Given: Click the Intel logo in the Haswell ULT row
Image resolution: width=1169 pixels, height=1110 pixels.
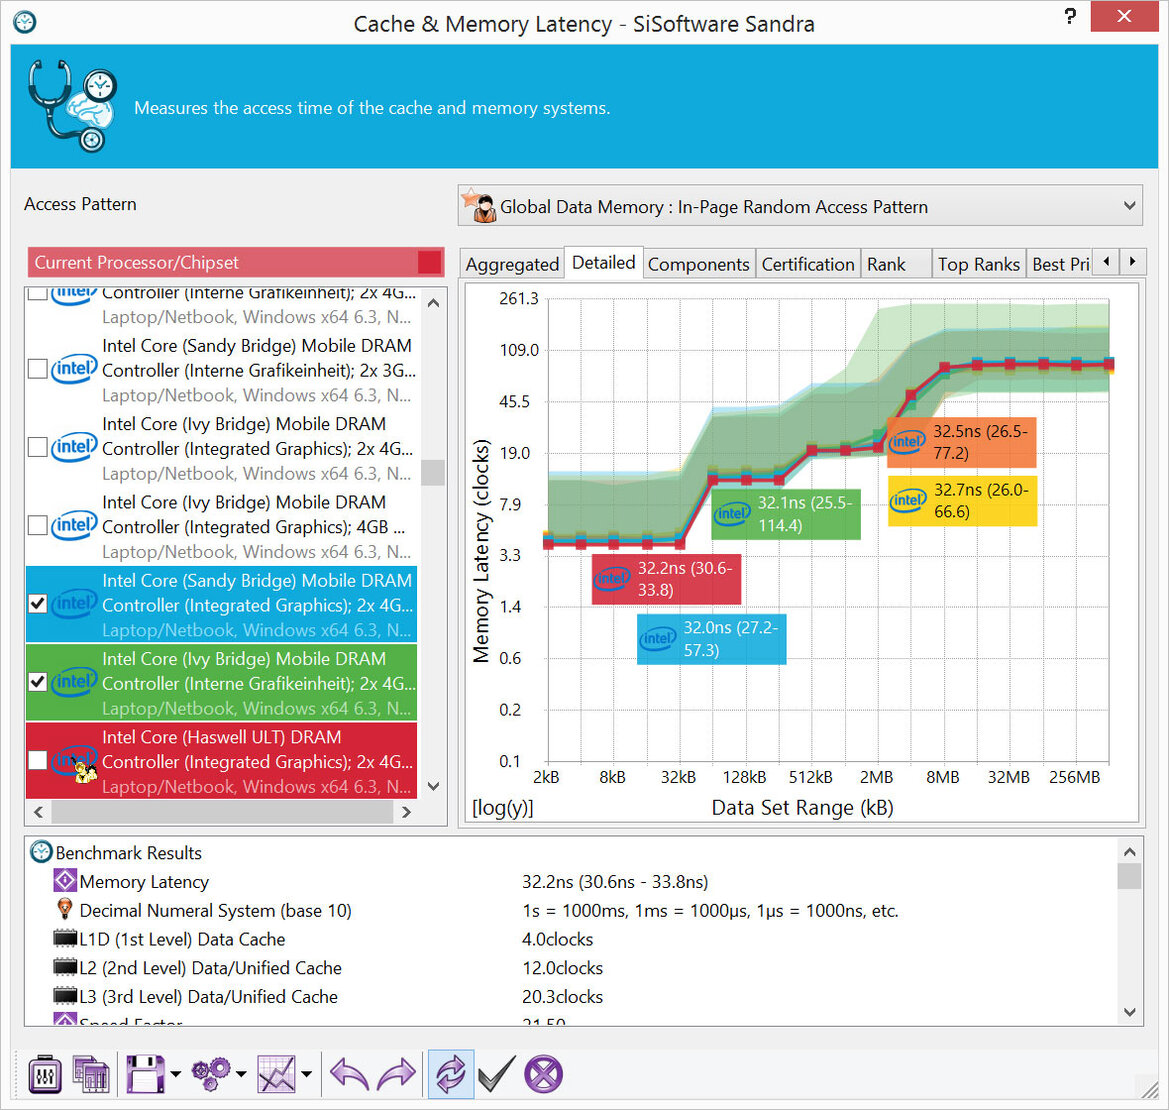Looking at the screenshot, I should (x=75, y=762).
